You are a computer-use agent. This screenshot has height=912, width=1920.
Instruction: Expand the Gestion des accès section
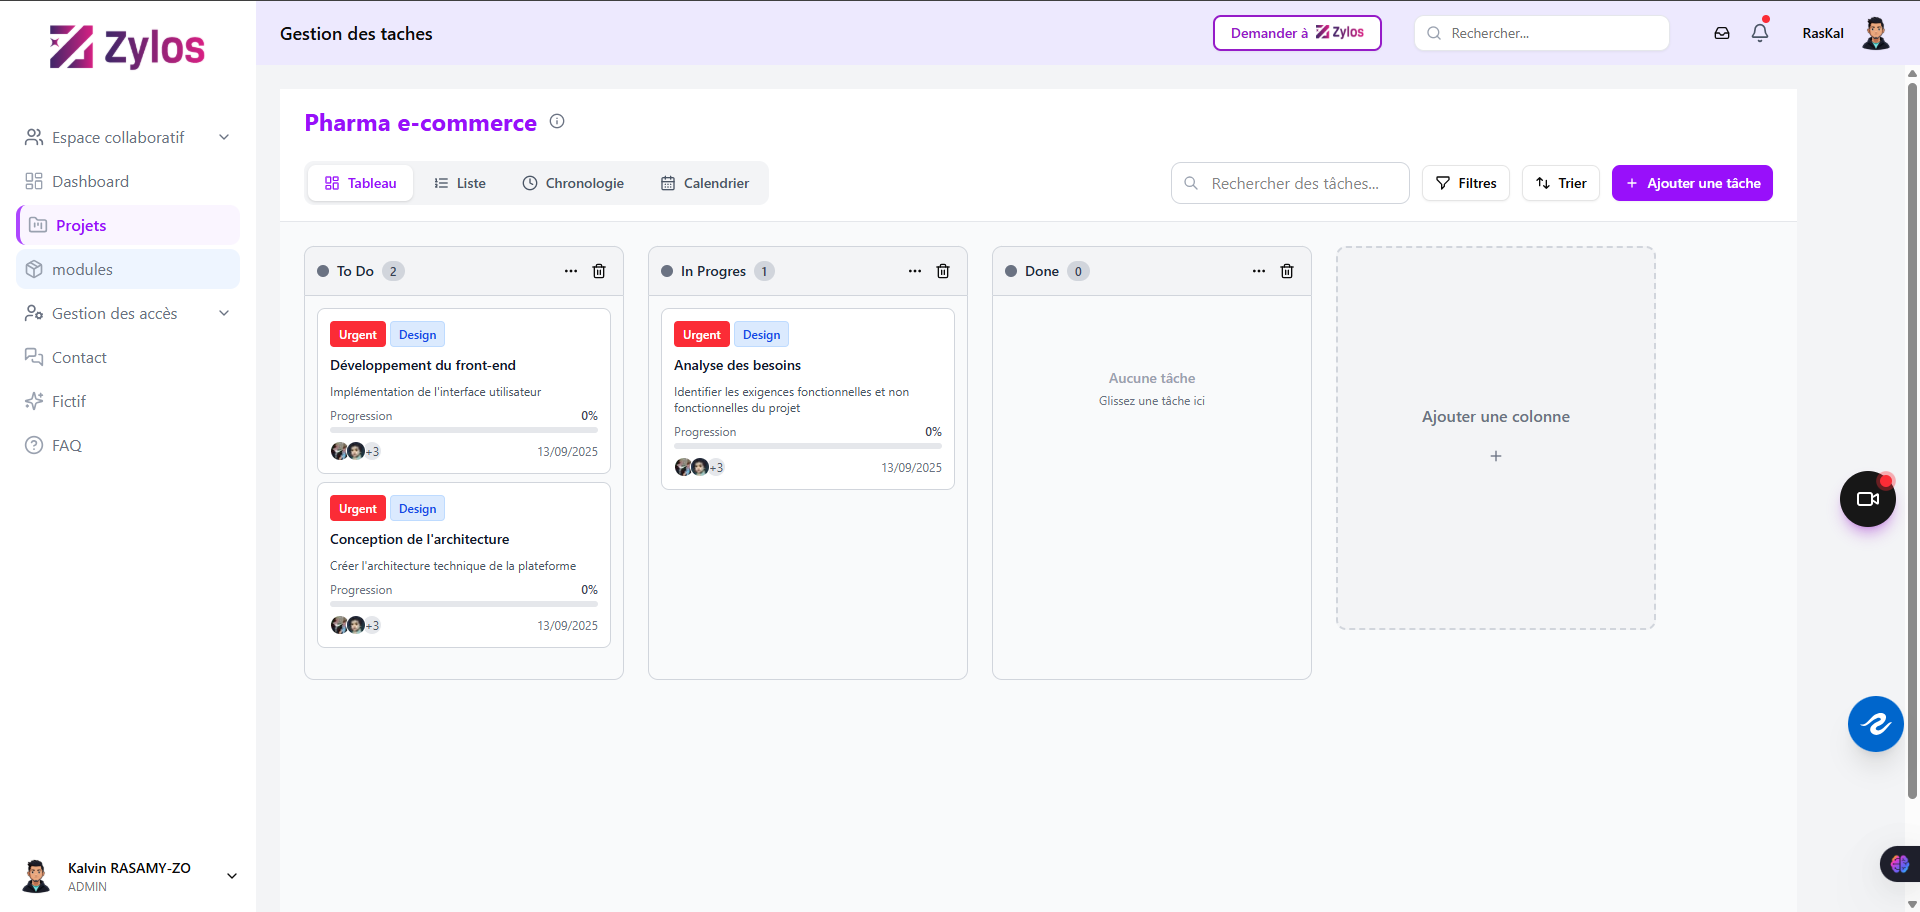click(224, 313)
